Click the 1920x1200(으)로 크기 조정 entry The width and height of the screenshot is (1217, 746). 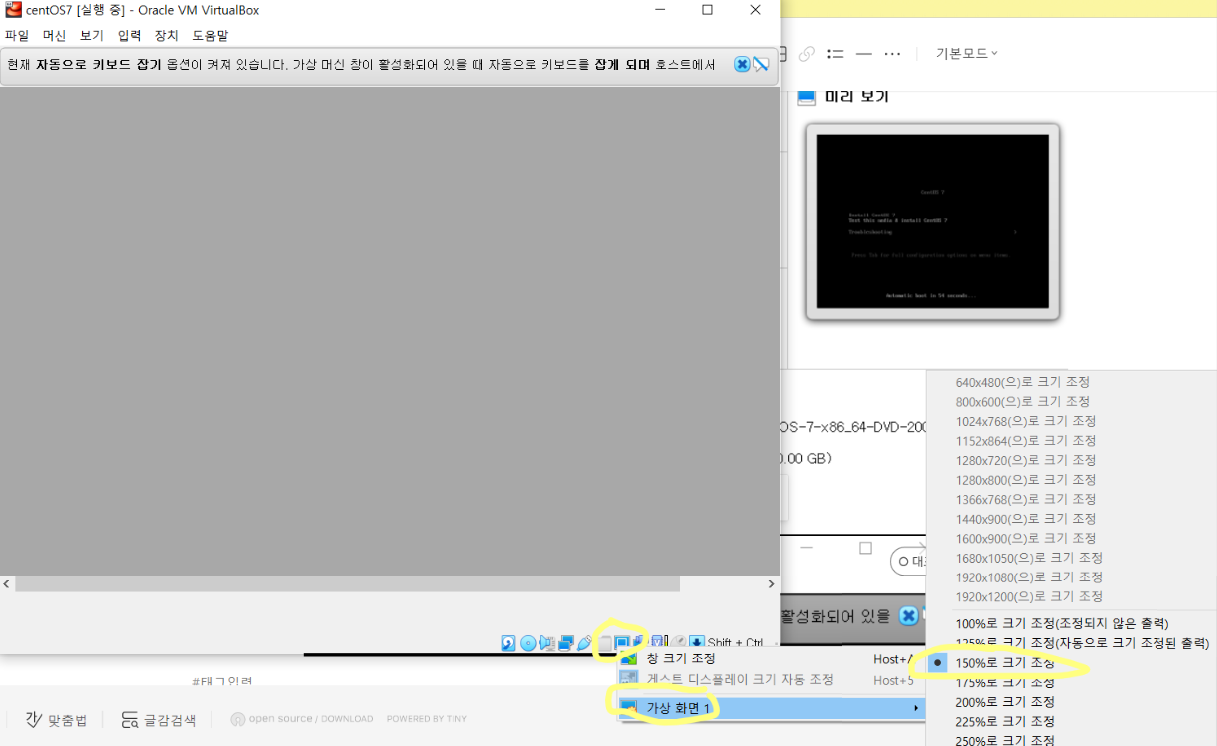click(1029, 596)
